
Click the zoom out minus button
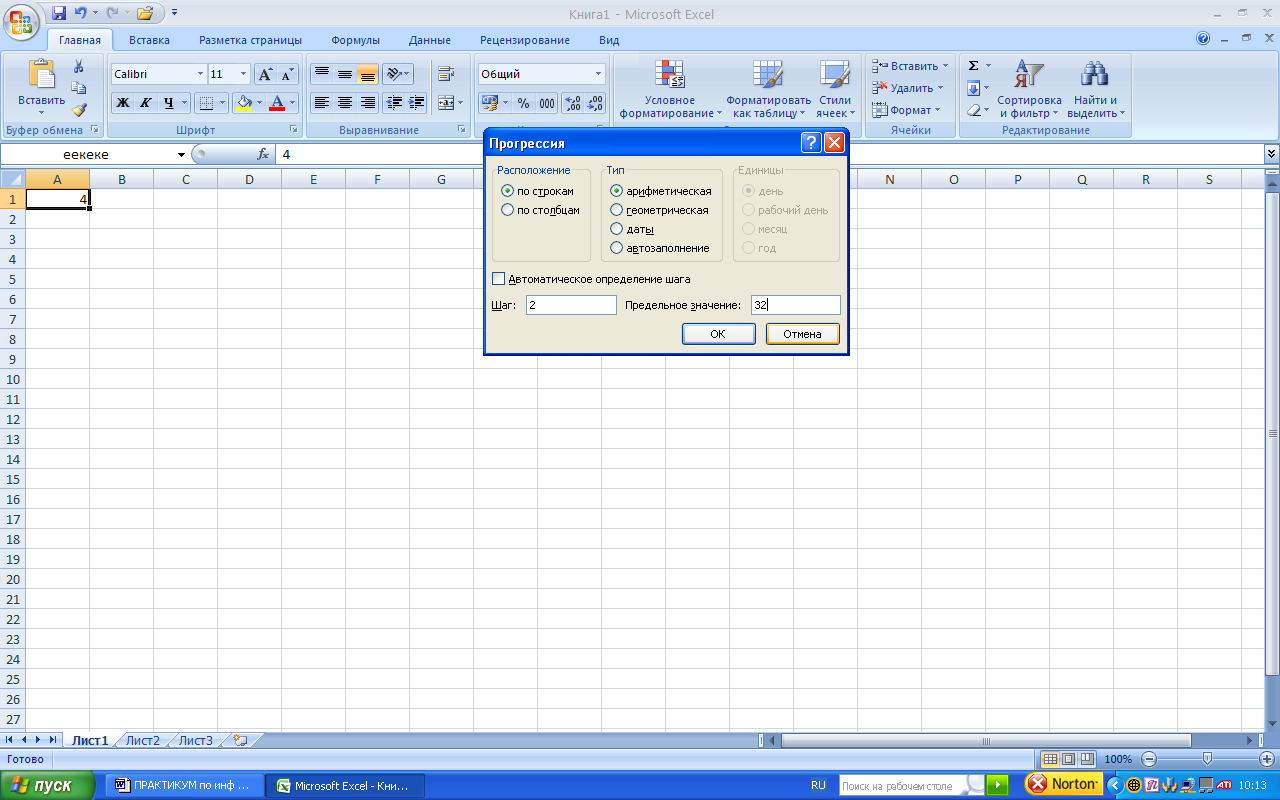[1149, 759]
